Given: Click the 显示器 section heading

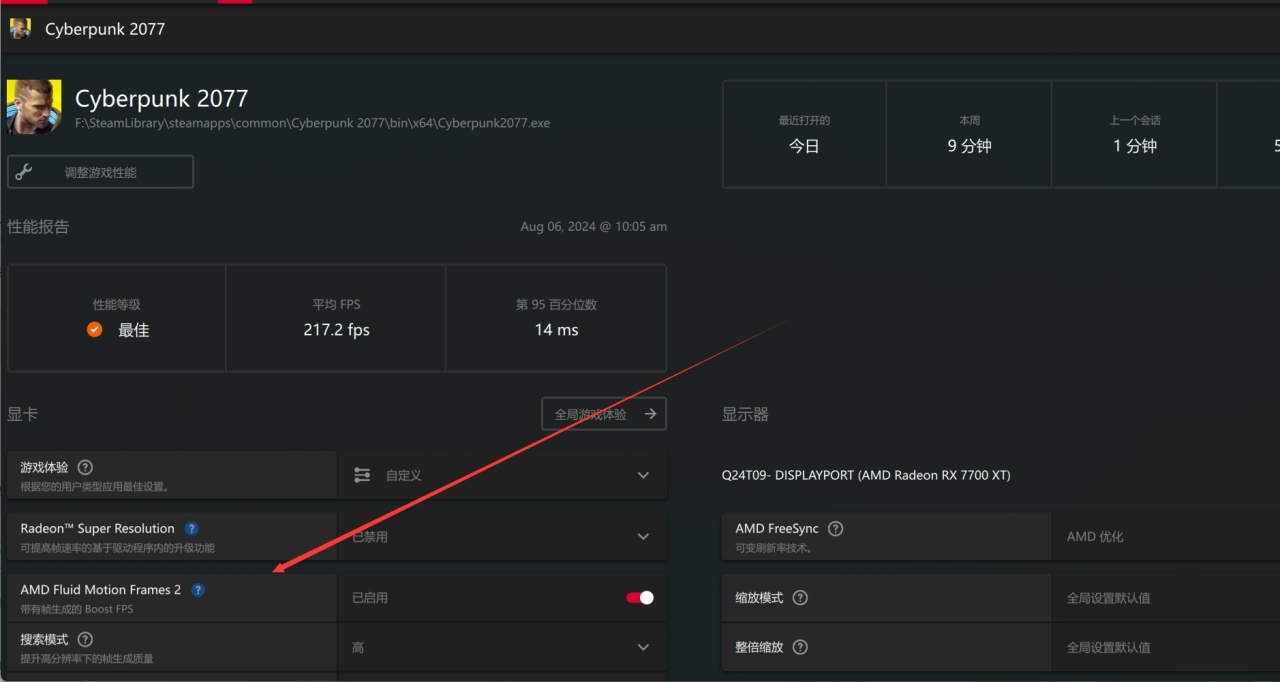Looking at the screenshot, I should pyautogui.click(x=745, y=414).
